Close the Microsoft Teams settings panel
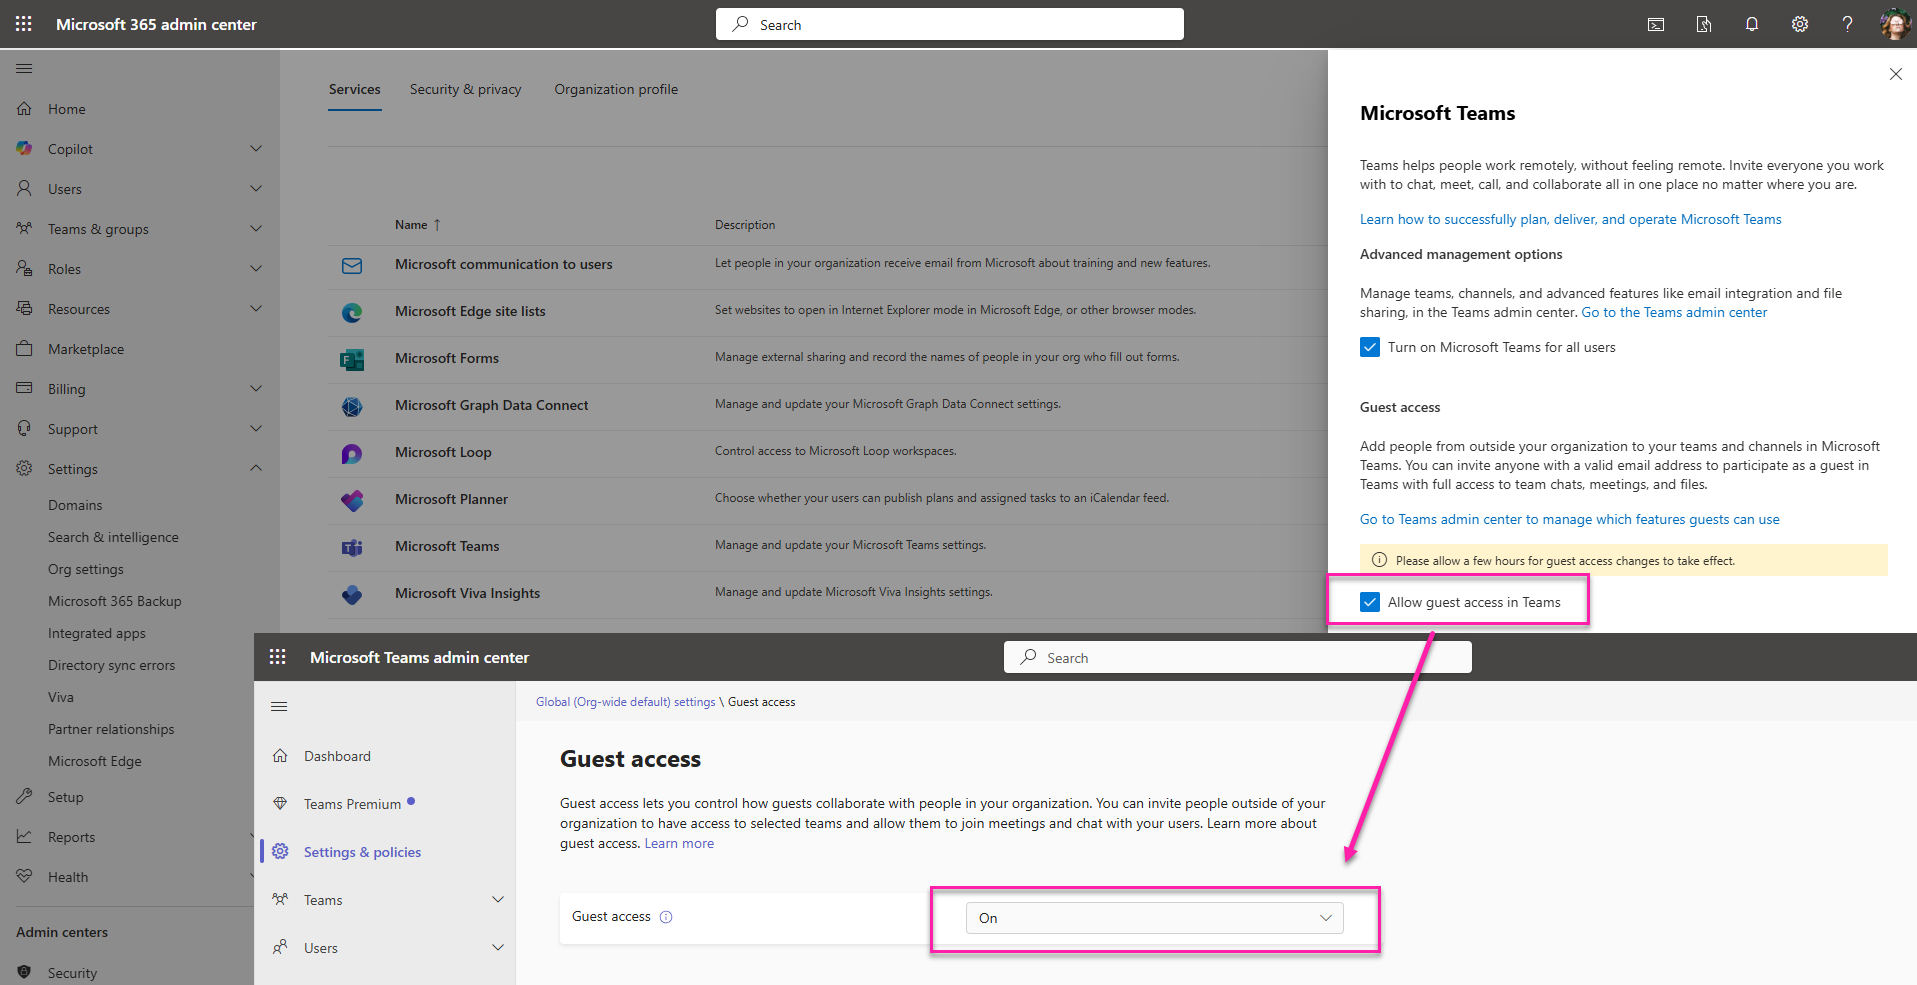This screenshot has width=1917, height=985. 1895,74
